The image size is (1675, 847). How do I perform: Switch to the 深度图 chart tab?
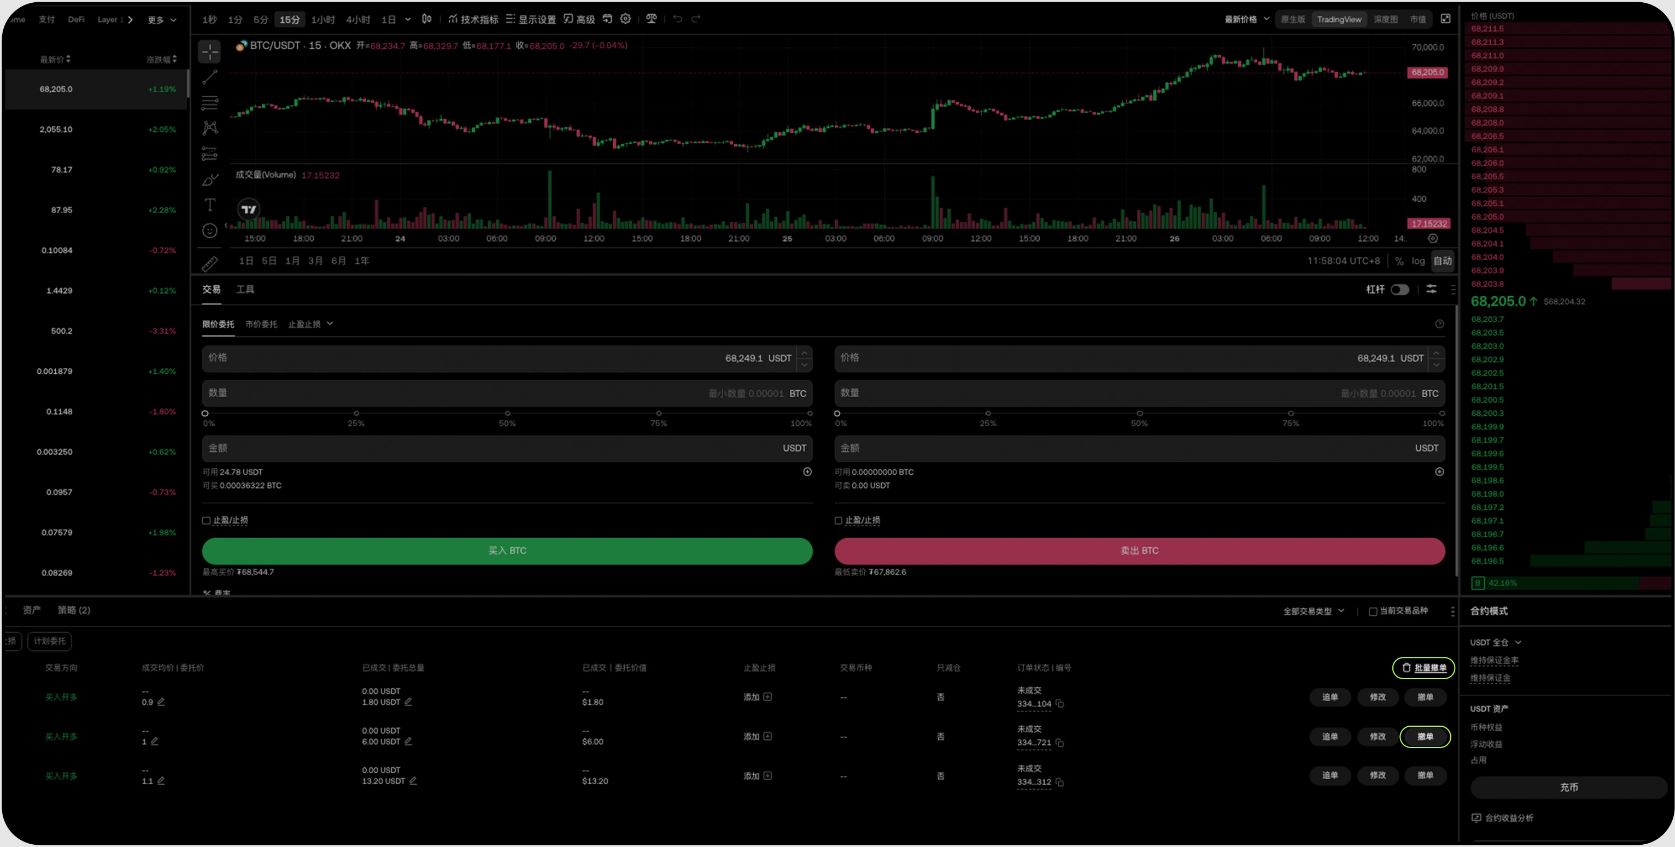tap(1385, 19)
